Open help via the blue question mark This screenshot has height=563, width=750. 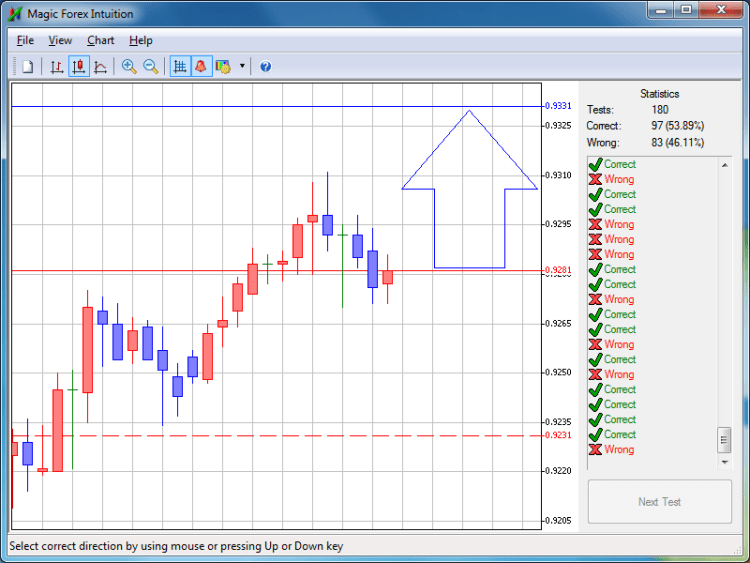pyautogui.click(x=265, y=66)
